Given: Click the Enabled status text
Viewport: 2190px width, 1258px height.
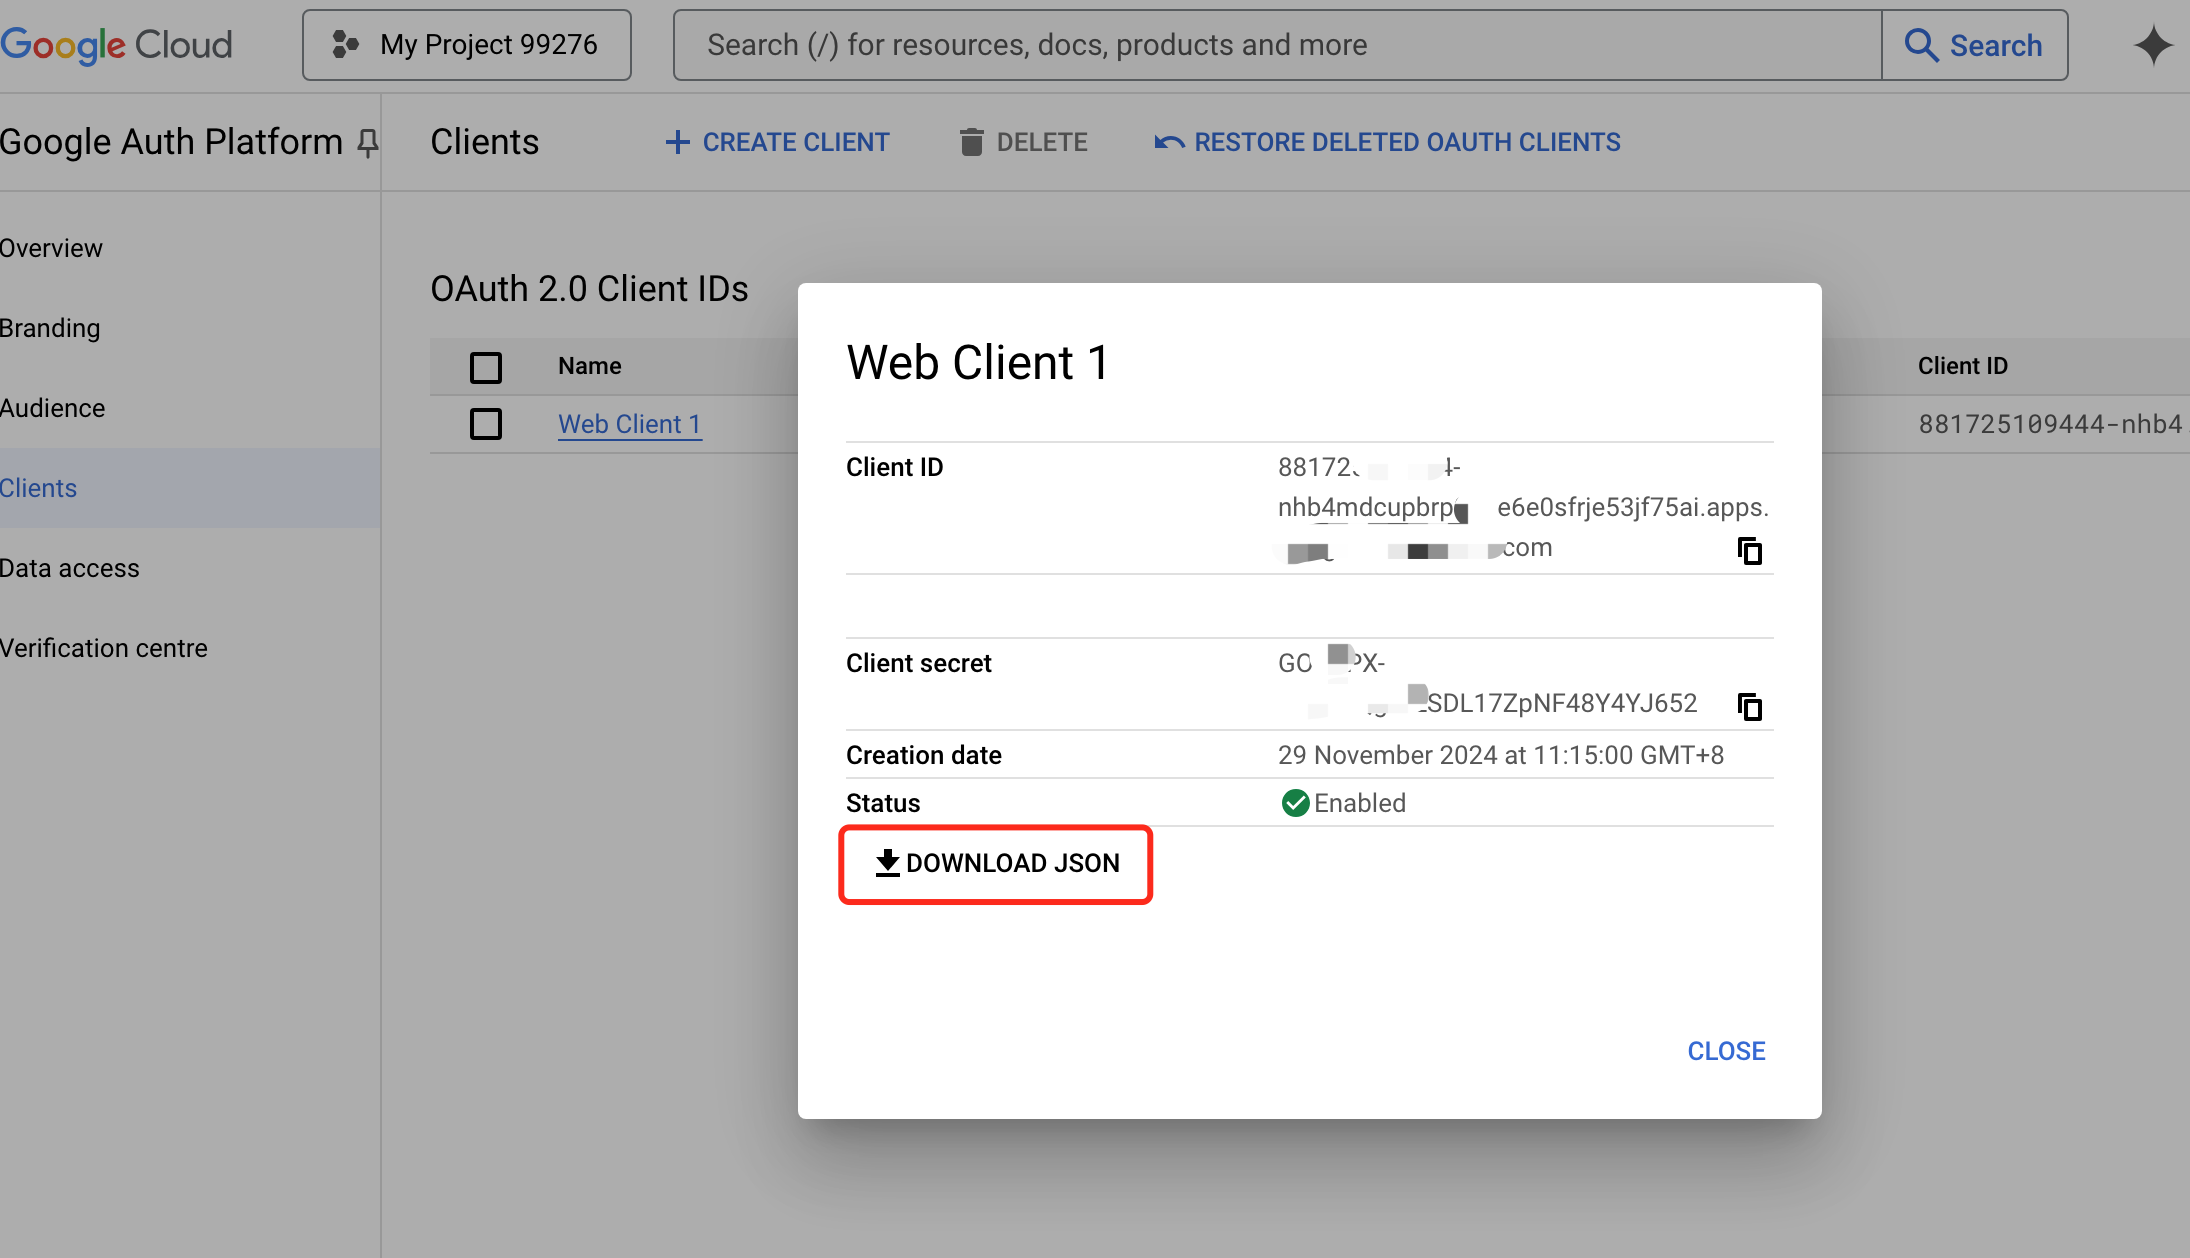Looking at the screenshot, I should [1360, 803].
